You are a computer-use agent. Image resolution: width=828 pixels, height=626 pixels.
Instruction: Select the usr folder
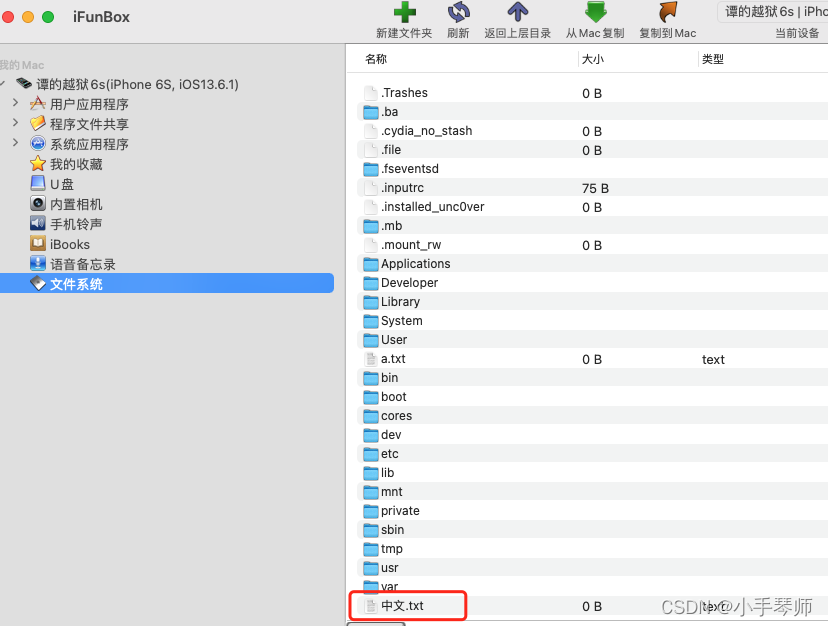(x=389, y=568)
